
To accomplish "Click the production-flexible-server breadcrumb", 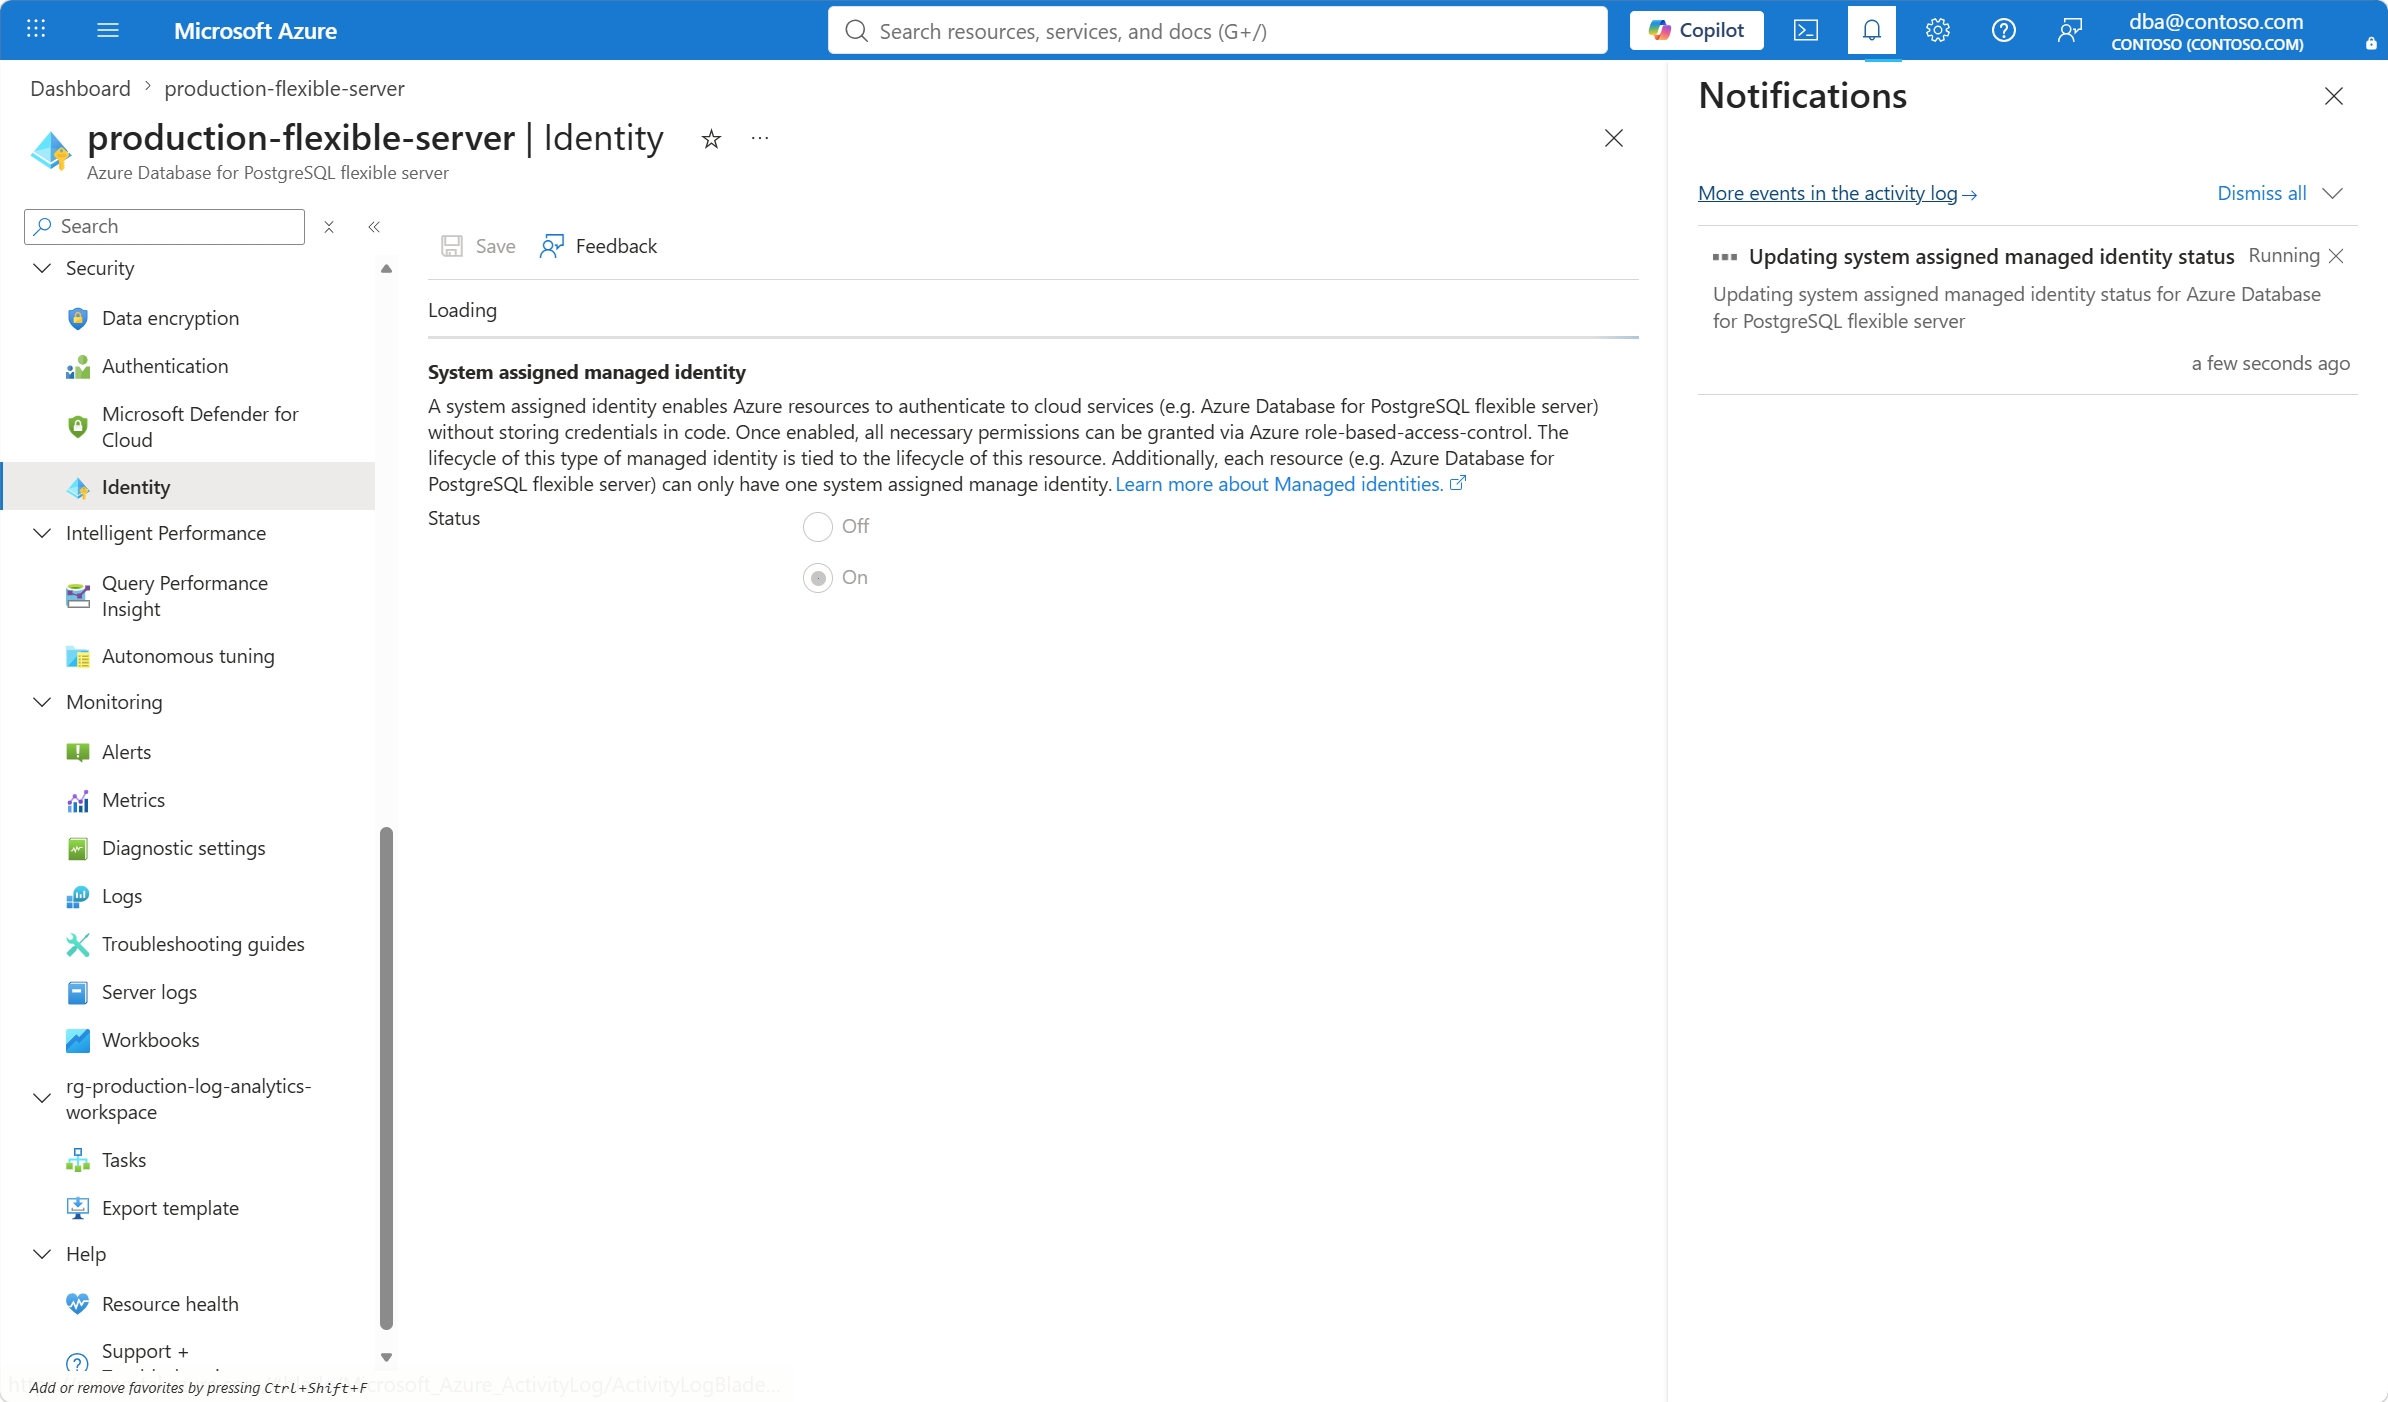I will (284, 88).
